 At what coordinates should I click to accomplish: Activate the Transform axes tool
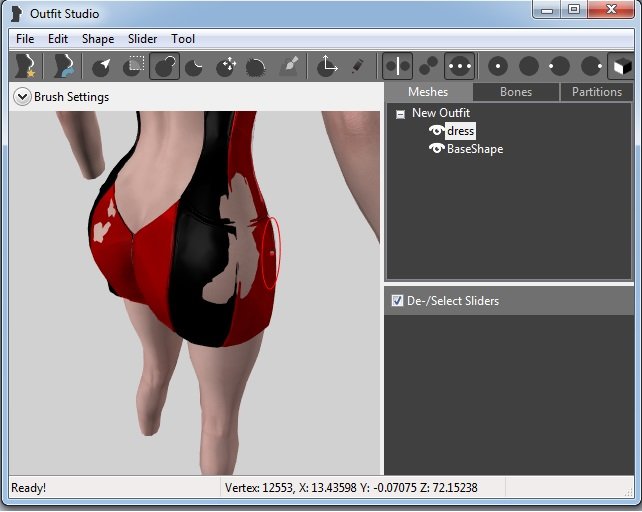click(326, 66)
